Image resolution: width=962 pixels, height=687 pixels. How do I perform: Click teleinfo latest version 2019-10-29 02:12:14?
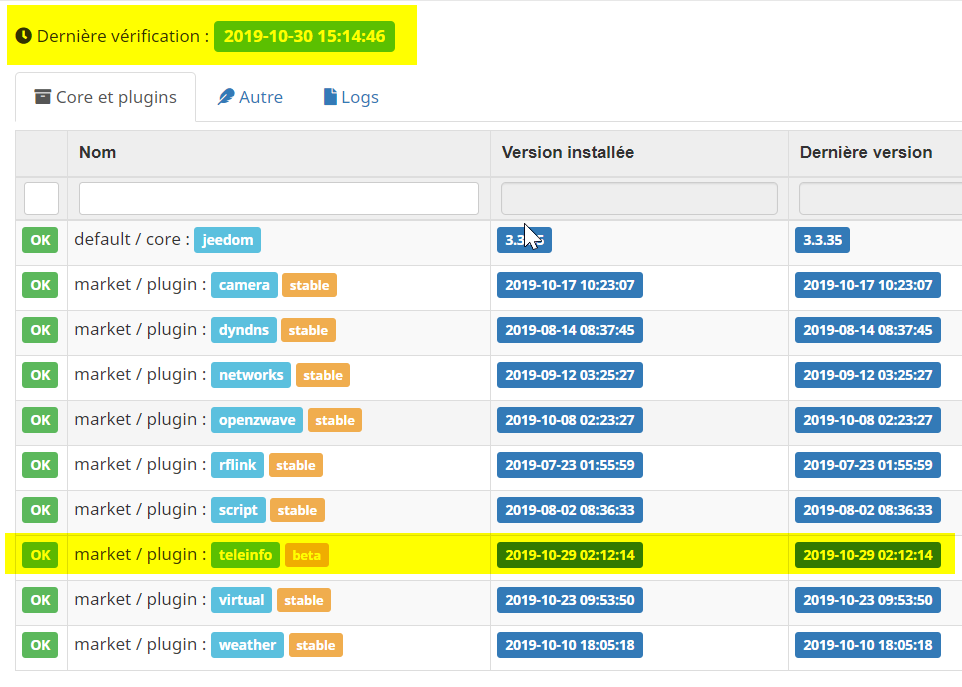tap(868, 555)
